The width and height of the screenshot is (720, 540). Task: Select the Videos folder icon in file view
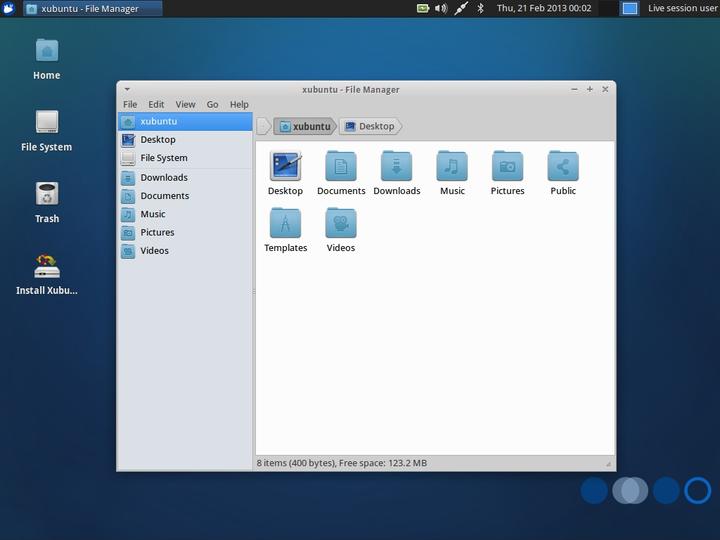click(341, 223)
